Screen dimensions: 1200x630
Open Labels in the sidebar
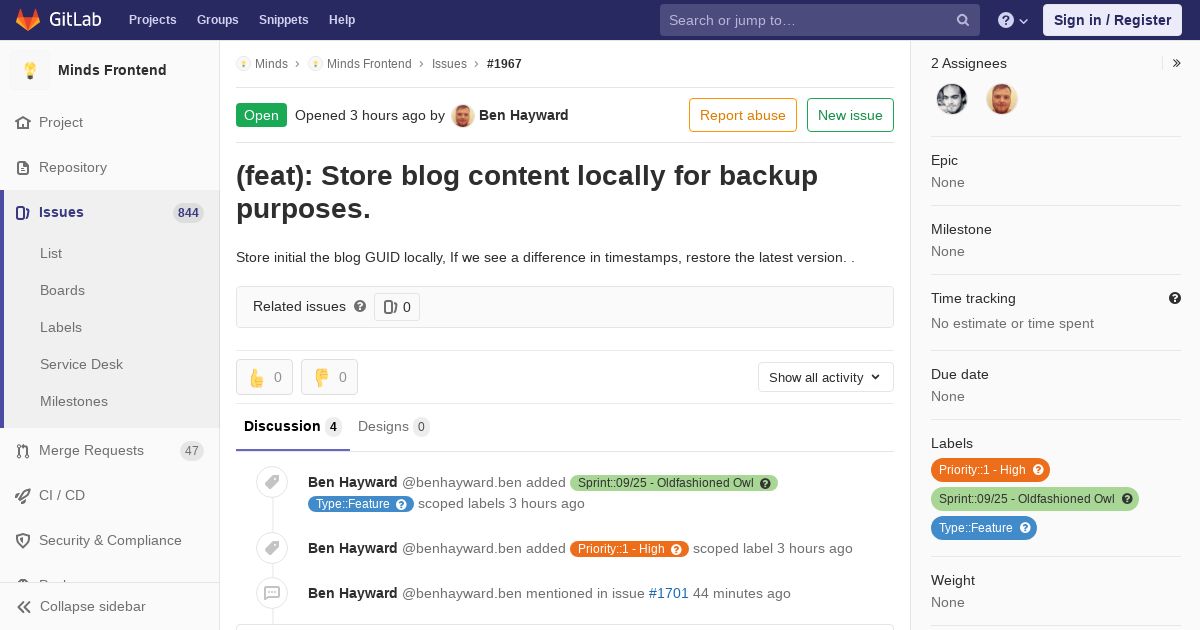61,327
